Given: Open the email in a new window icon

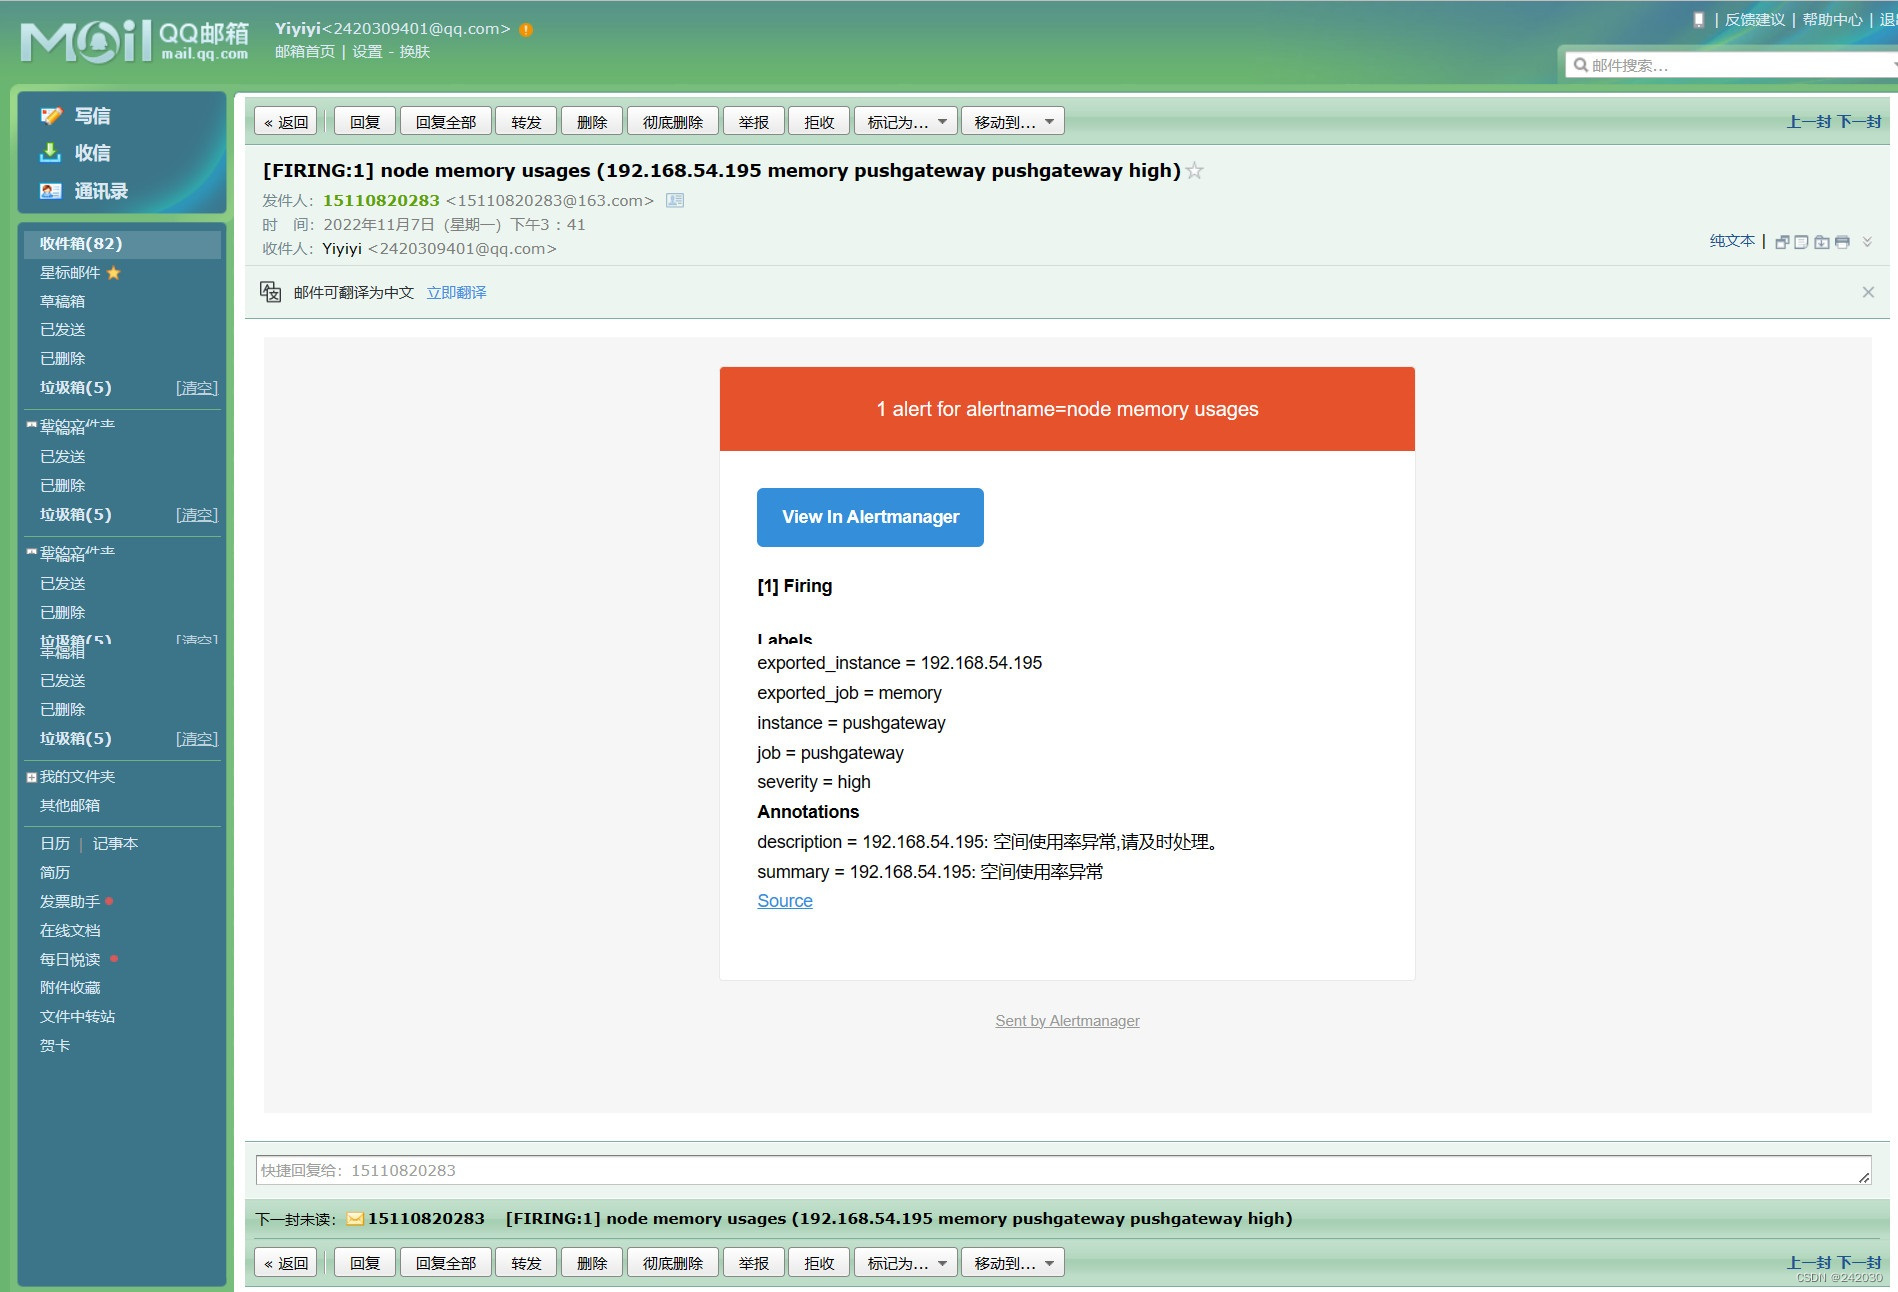Looking at the screenshot, I should [1782, 242].
